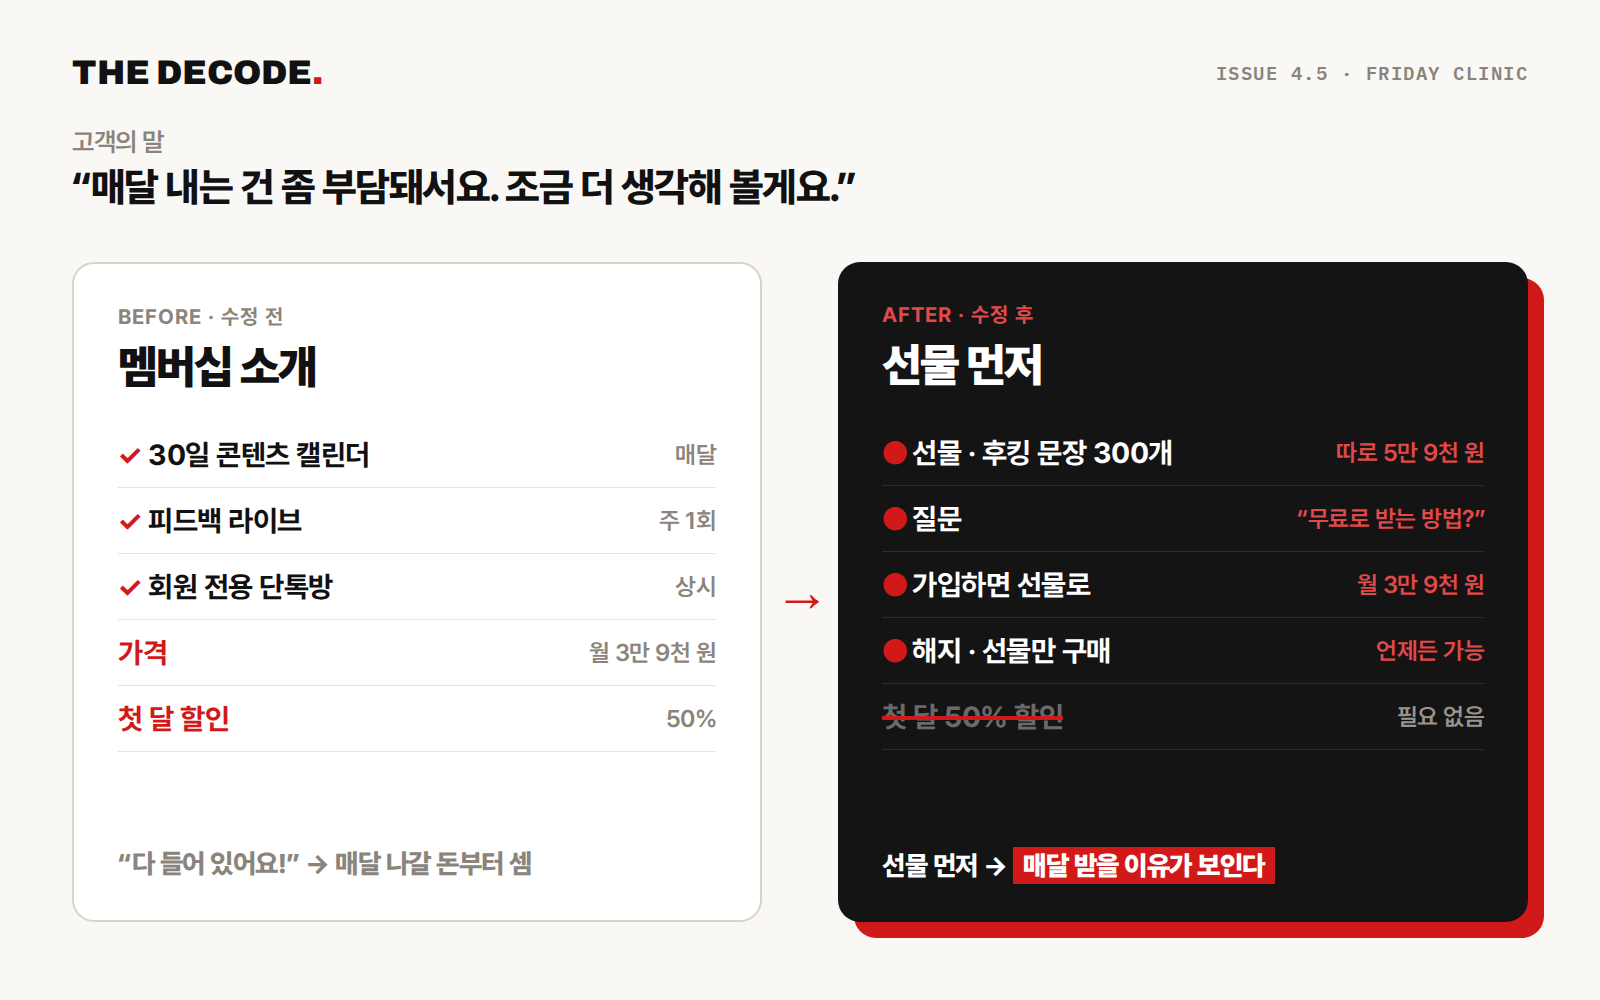Click the 멤버십 소개 heading
The image size is (1600, 1000).
(217, 365)
